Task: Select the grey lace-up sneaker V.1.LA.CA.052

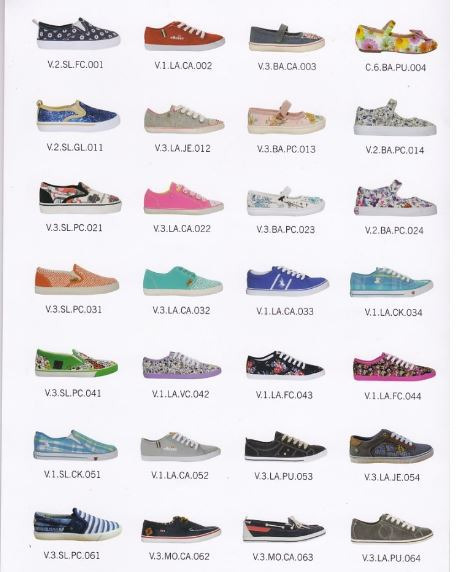Action: pyautogui.click(x=181, y=447)
